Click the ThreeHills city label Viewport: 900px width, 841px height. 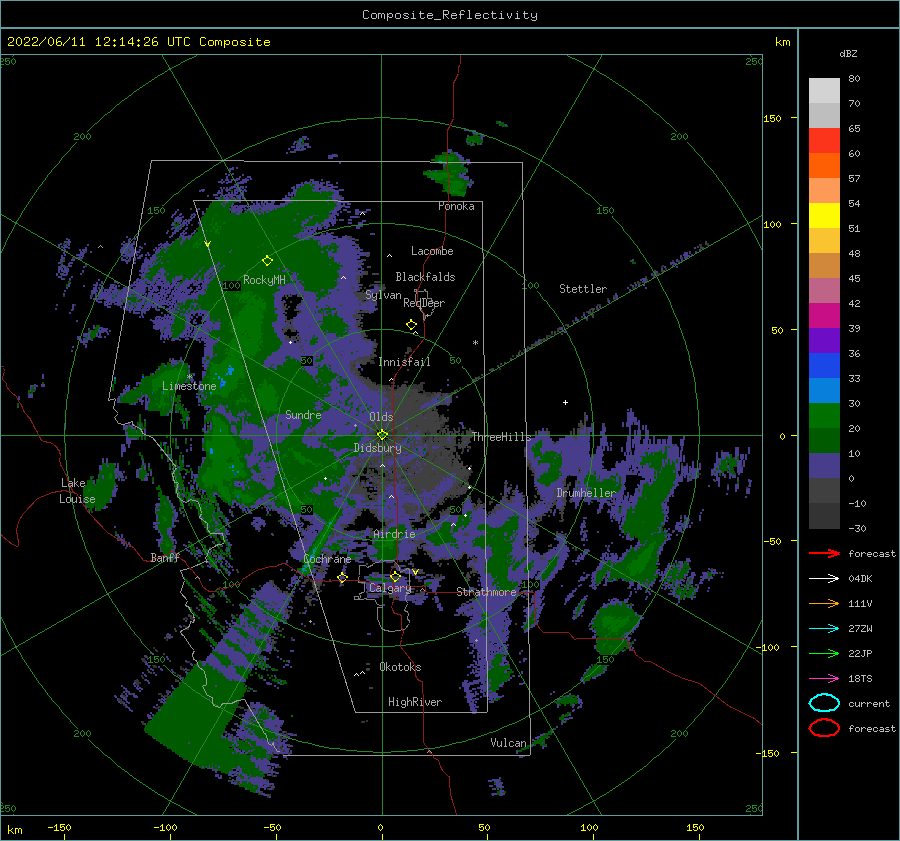tap(502, 437)
